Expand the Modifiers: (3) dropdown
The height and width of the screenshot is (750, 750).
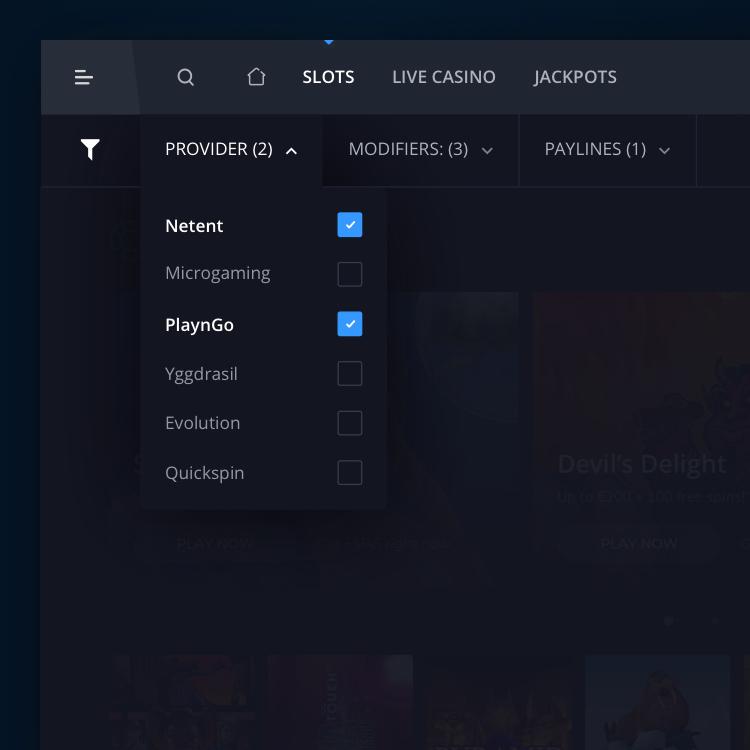[x=420, y=150]
